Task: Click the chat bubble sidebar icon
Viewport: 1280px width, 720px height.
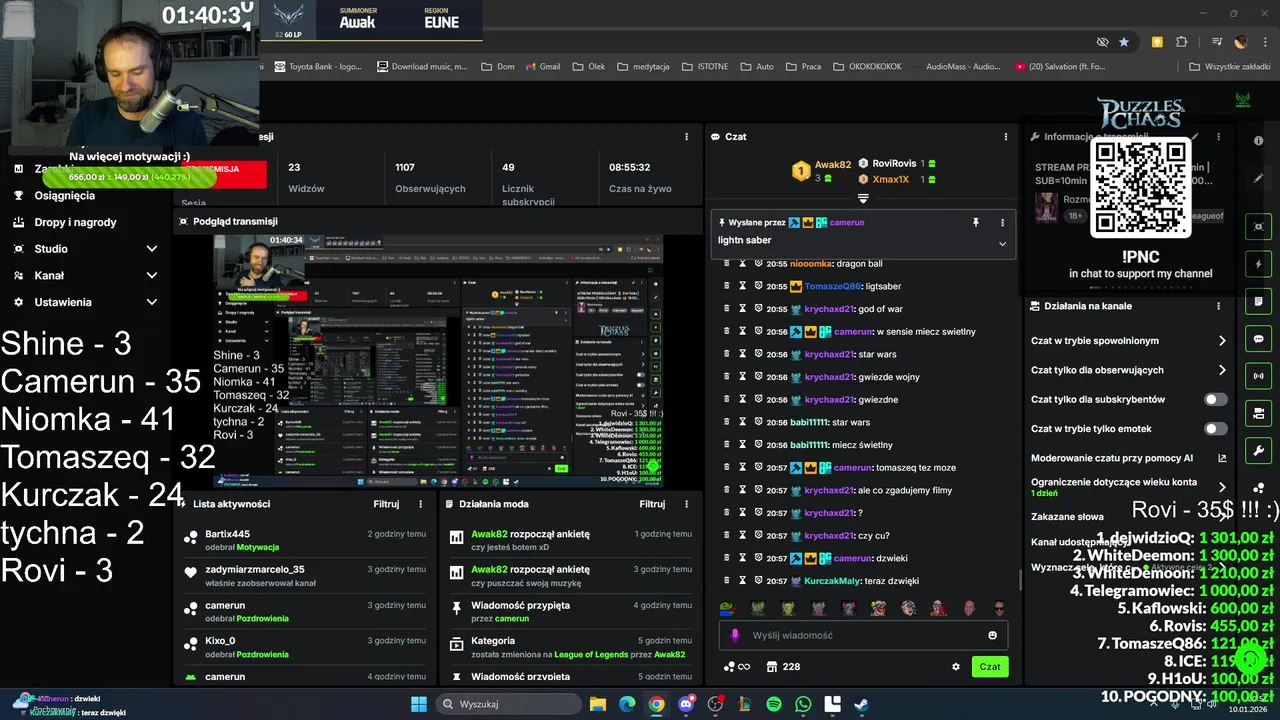Action: tap(1259, 339)
